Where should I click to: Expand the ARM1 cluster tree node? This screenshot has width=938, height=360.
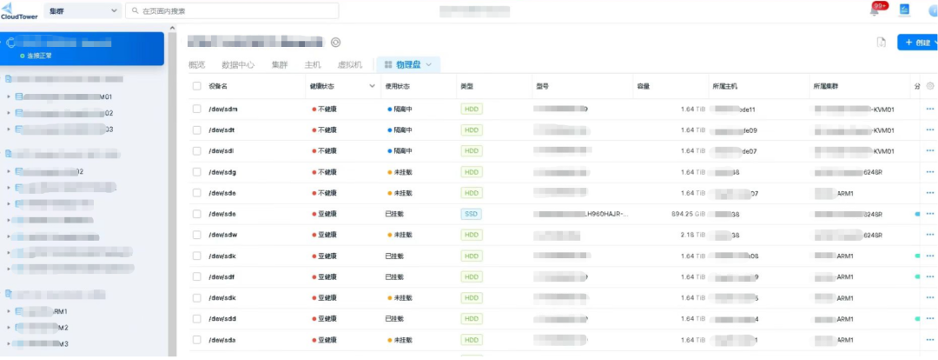[8, 312]
